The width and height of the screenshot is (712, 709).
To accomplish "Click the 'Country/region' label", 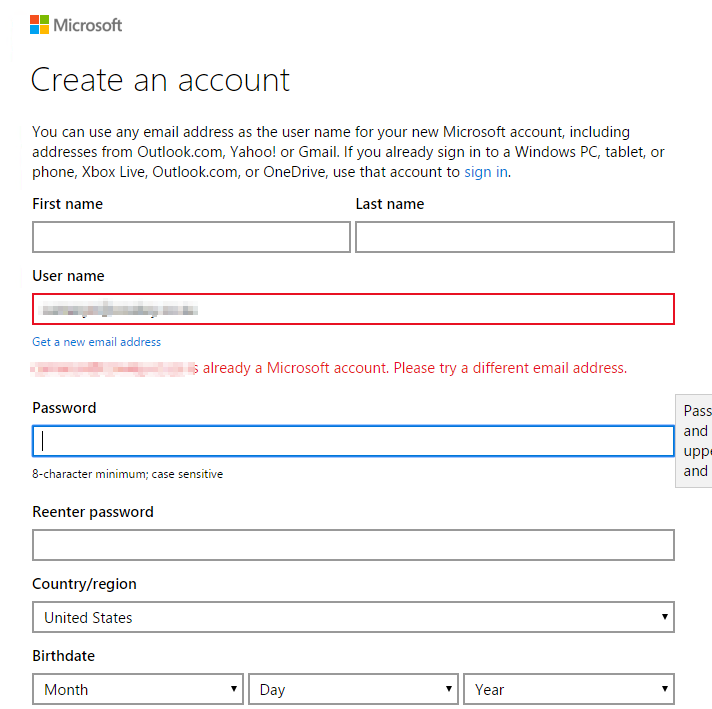I will 84,584.
